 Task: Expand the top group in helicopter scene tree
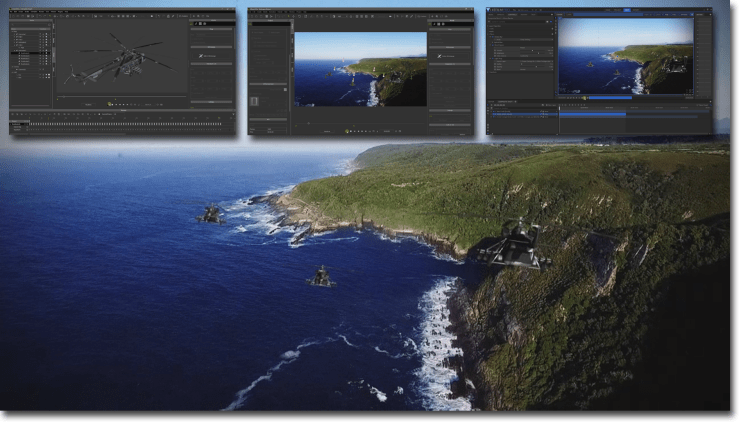14,31
